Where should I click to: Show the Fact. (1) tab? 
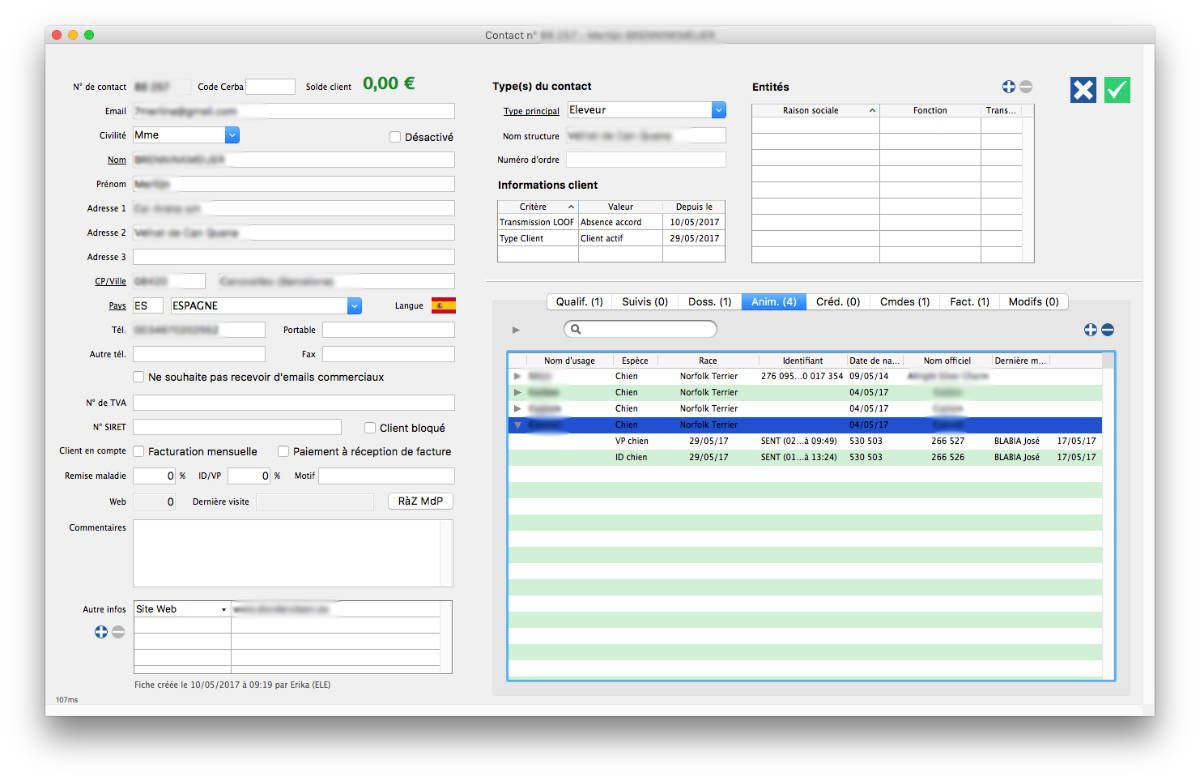(x=970, y=301)
